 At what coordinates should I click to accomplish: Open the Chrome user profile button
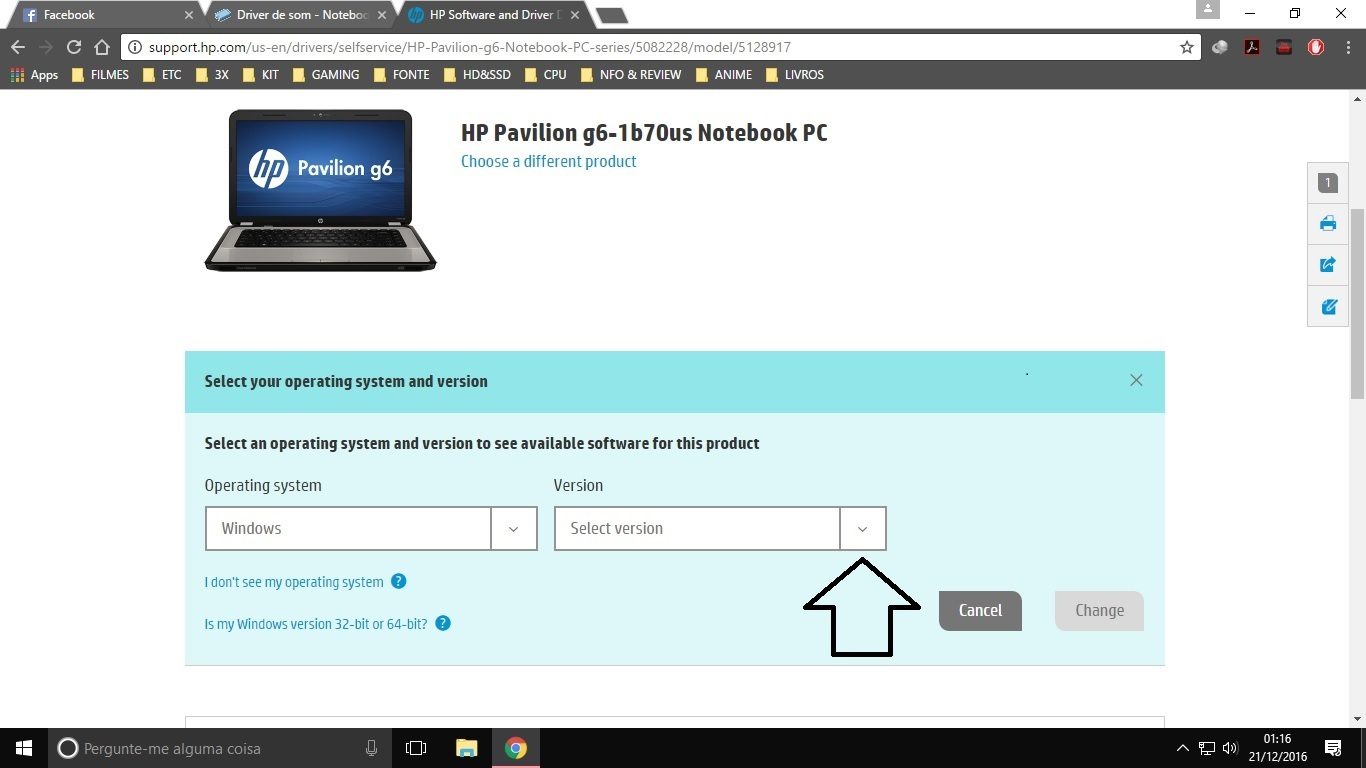tap(1208, 9)
